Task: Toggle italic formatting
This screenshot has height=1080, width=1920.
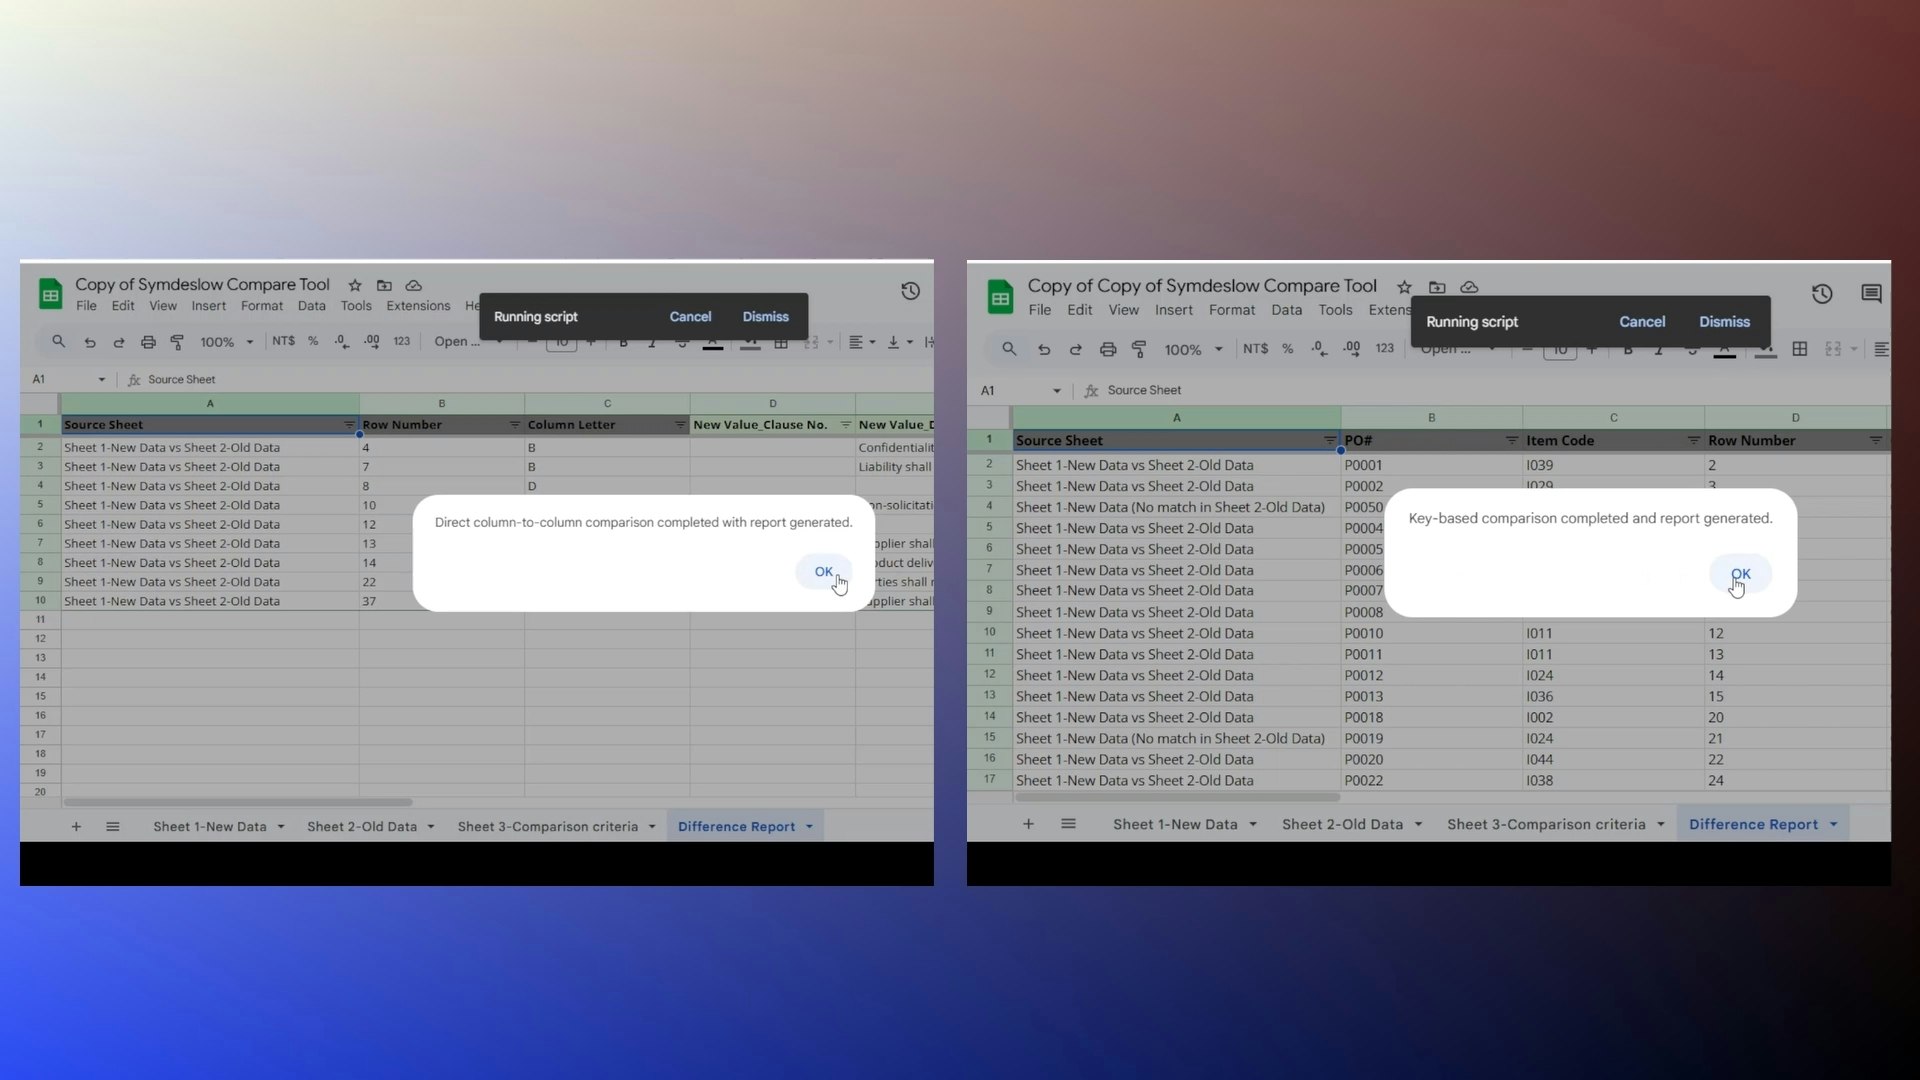Action: [651, 341]
